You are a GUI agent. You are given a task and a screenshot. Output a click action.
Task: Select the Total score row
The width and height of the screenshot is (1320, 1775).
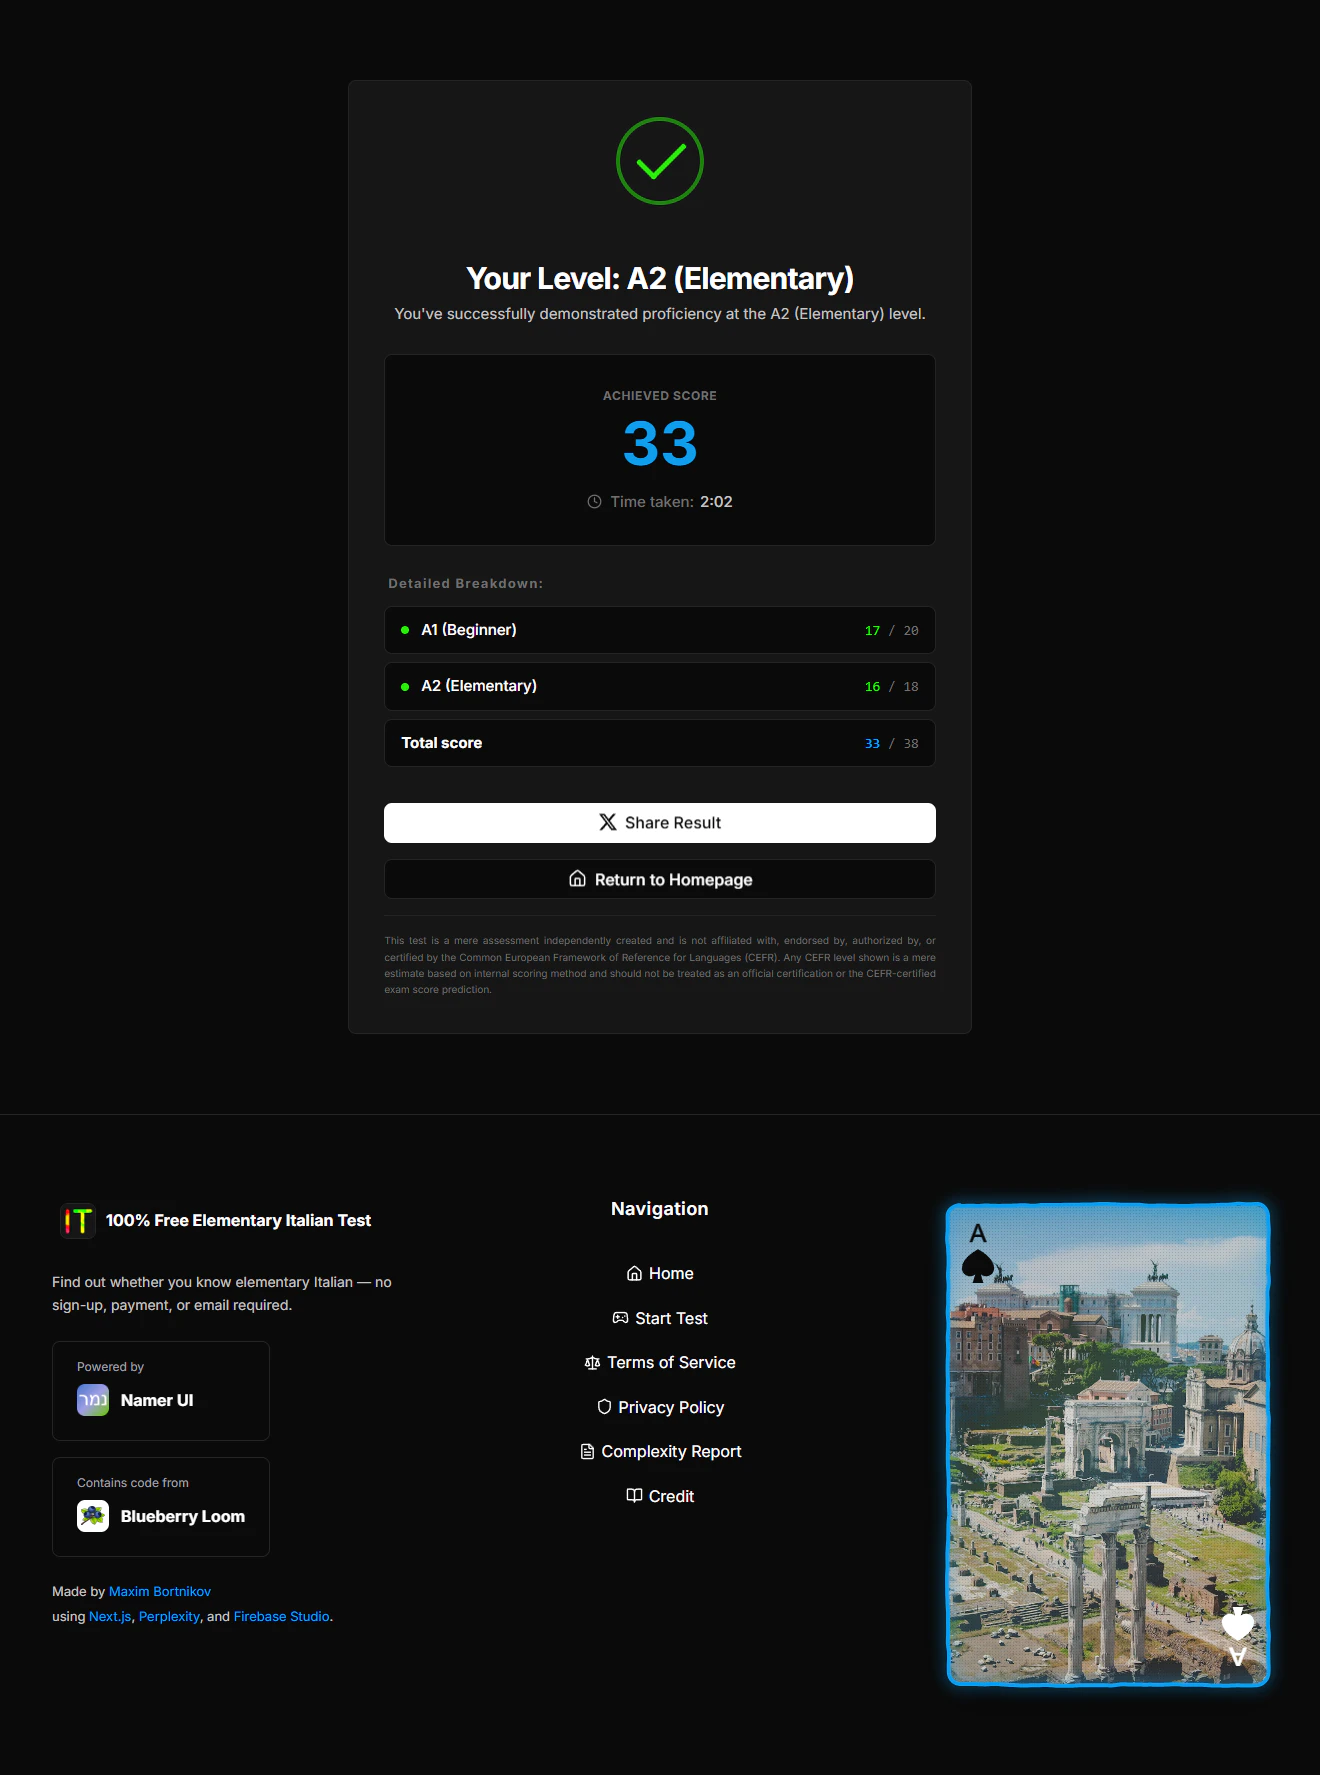(x=660, y=743)
